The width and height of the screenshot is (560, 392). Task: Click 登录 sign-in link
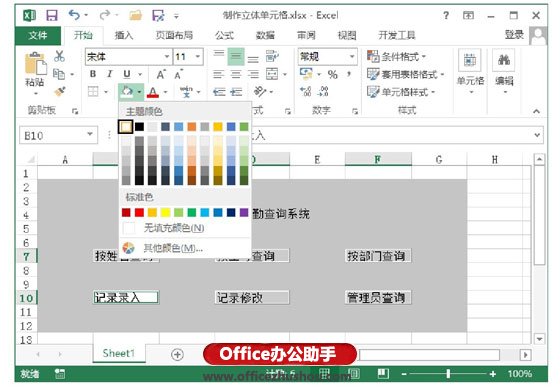coord(514,35)
